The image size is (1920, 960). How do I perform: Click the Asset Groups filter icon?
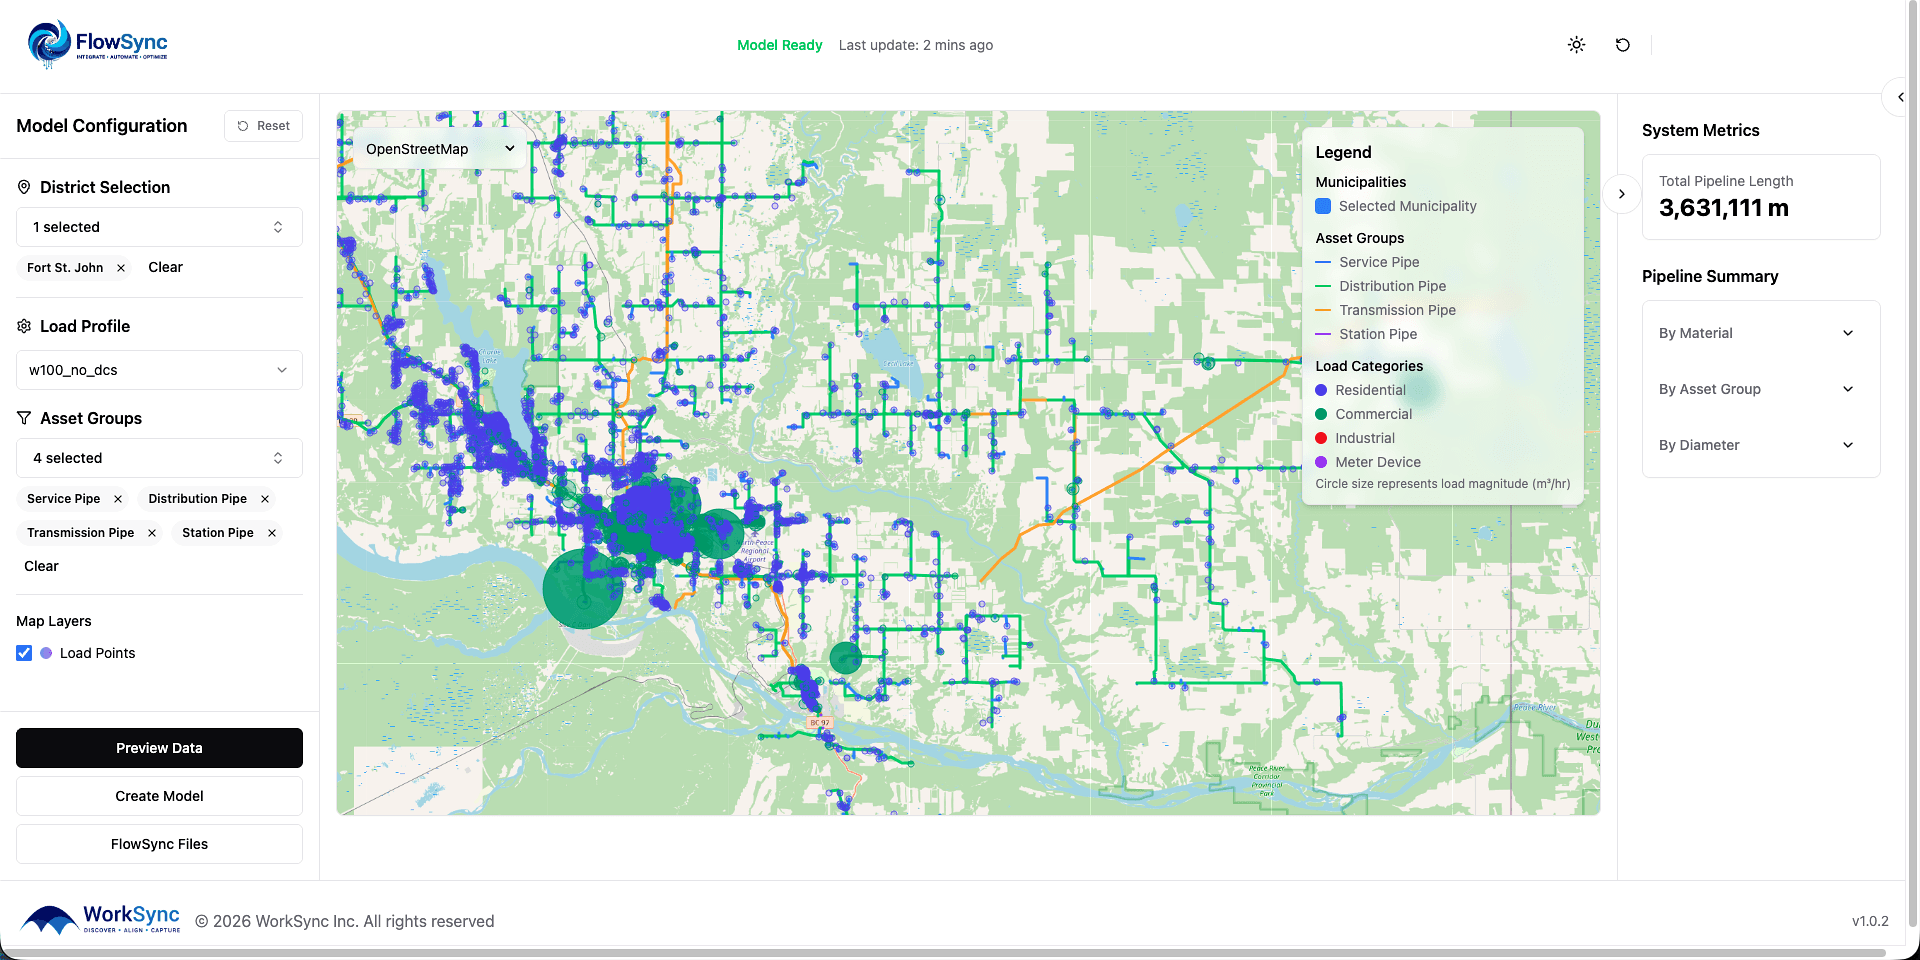tap(24, 418)
